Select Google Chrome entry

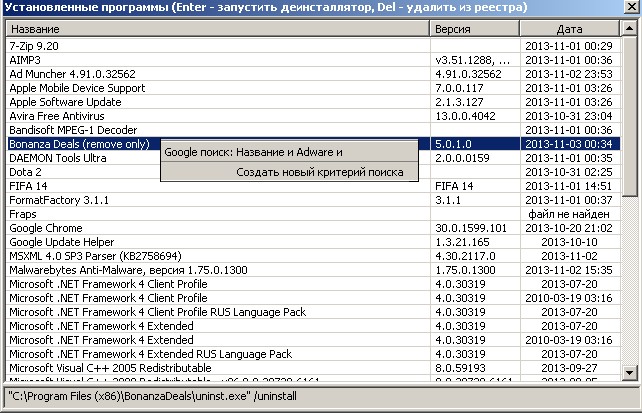(313, 228)
